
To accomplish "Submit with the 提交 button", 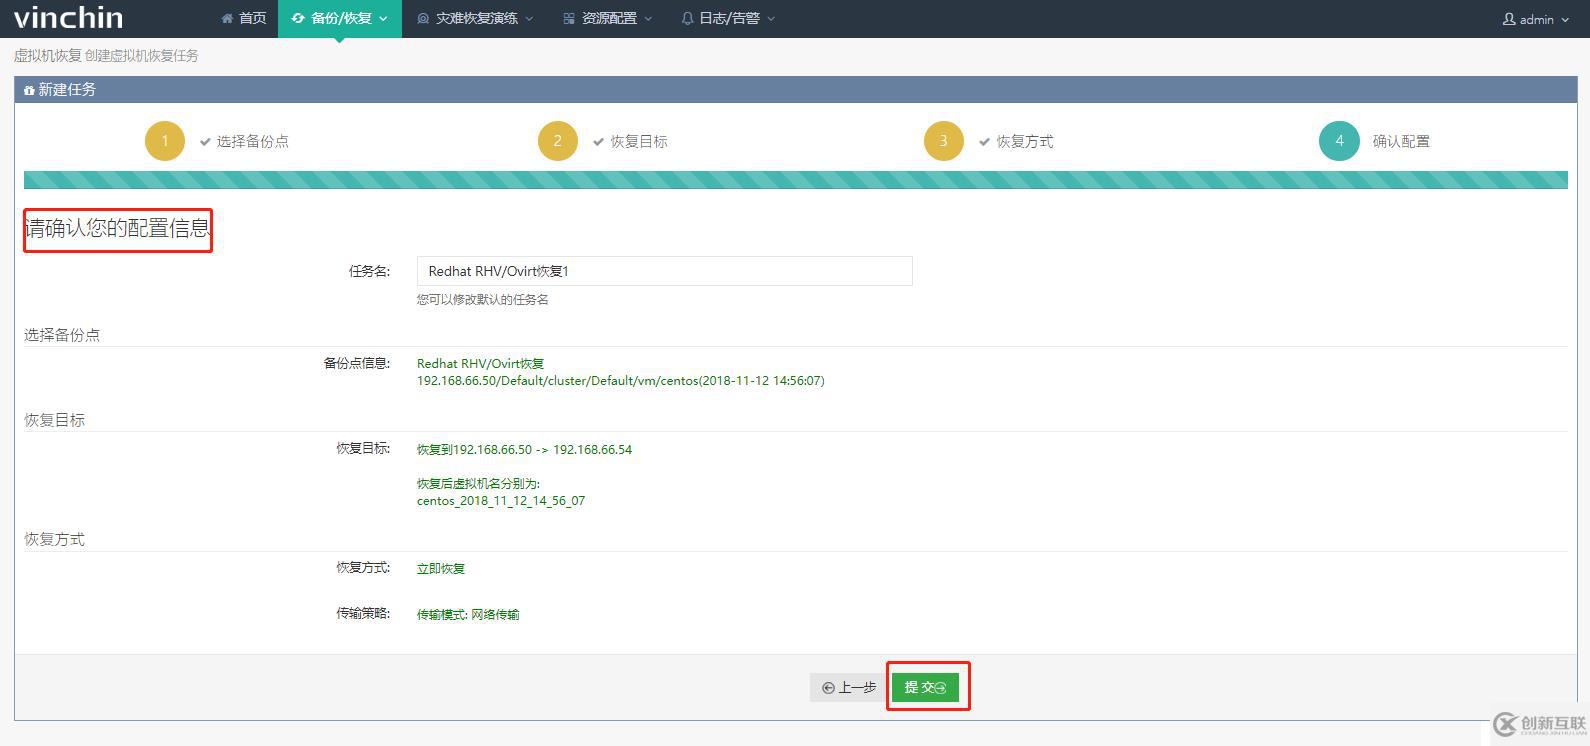I will [925, 687].
